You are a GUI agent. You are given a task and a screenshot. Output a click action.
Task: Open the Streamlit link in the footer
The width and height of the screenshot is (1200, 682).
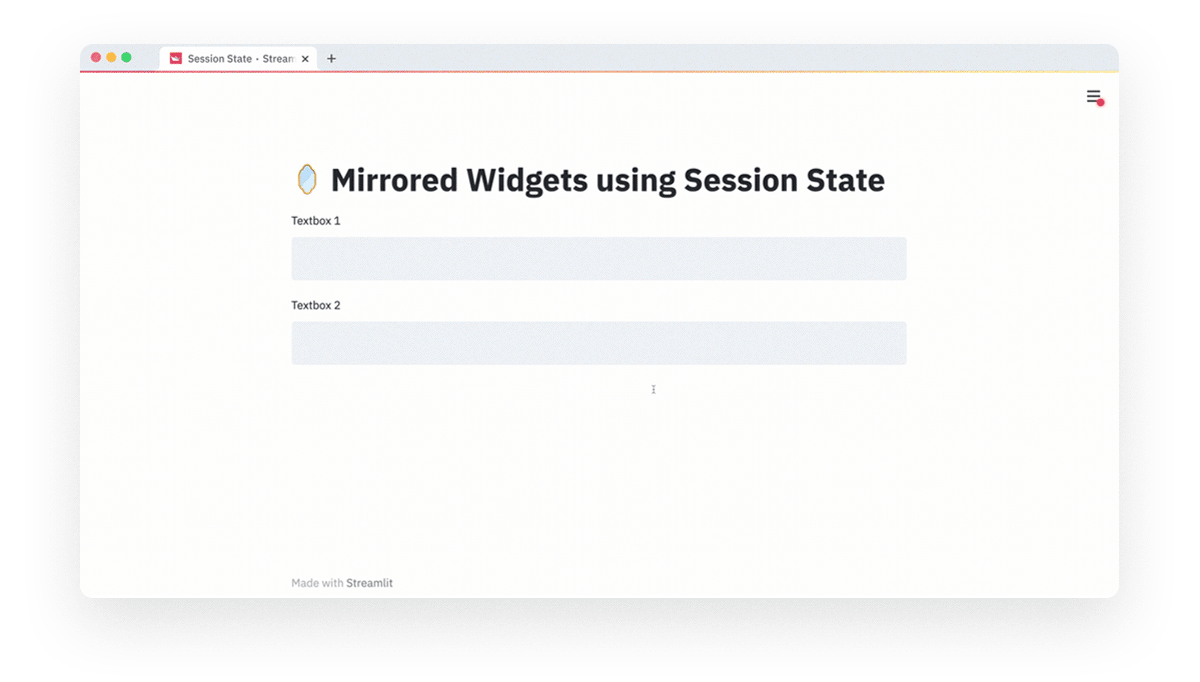[369, 583]
